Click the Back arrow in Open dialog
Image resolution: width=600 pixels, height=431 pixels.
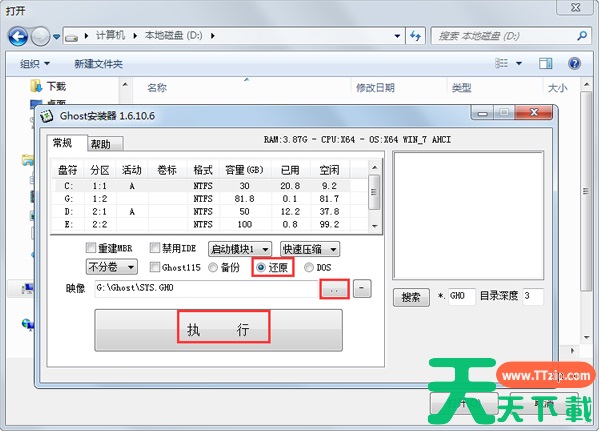[18, 37]
